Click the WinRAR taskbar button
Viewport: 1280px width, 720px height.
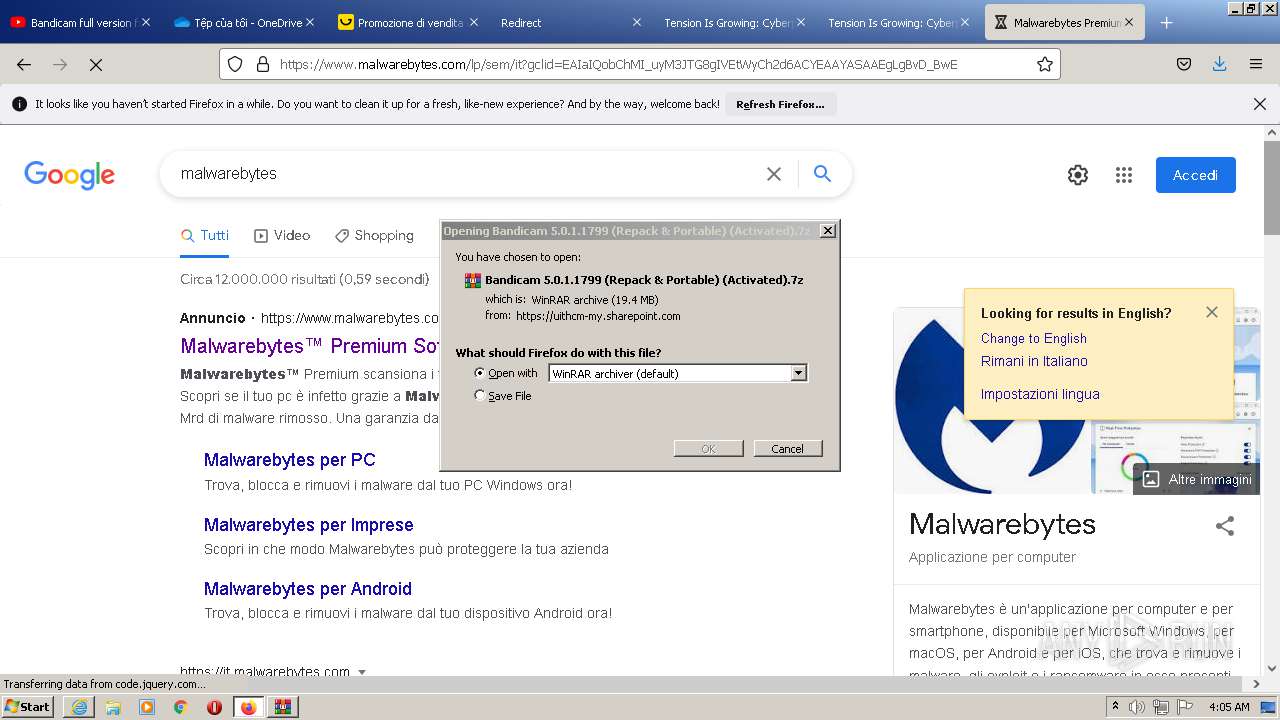[x=283, y=707]
